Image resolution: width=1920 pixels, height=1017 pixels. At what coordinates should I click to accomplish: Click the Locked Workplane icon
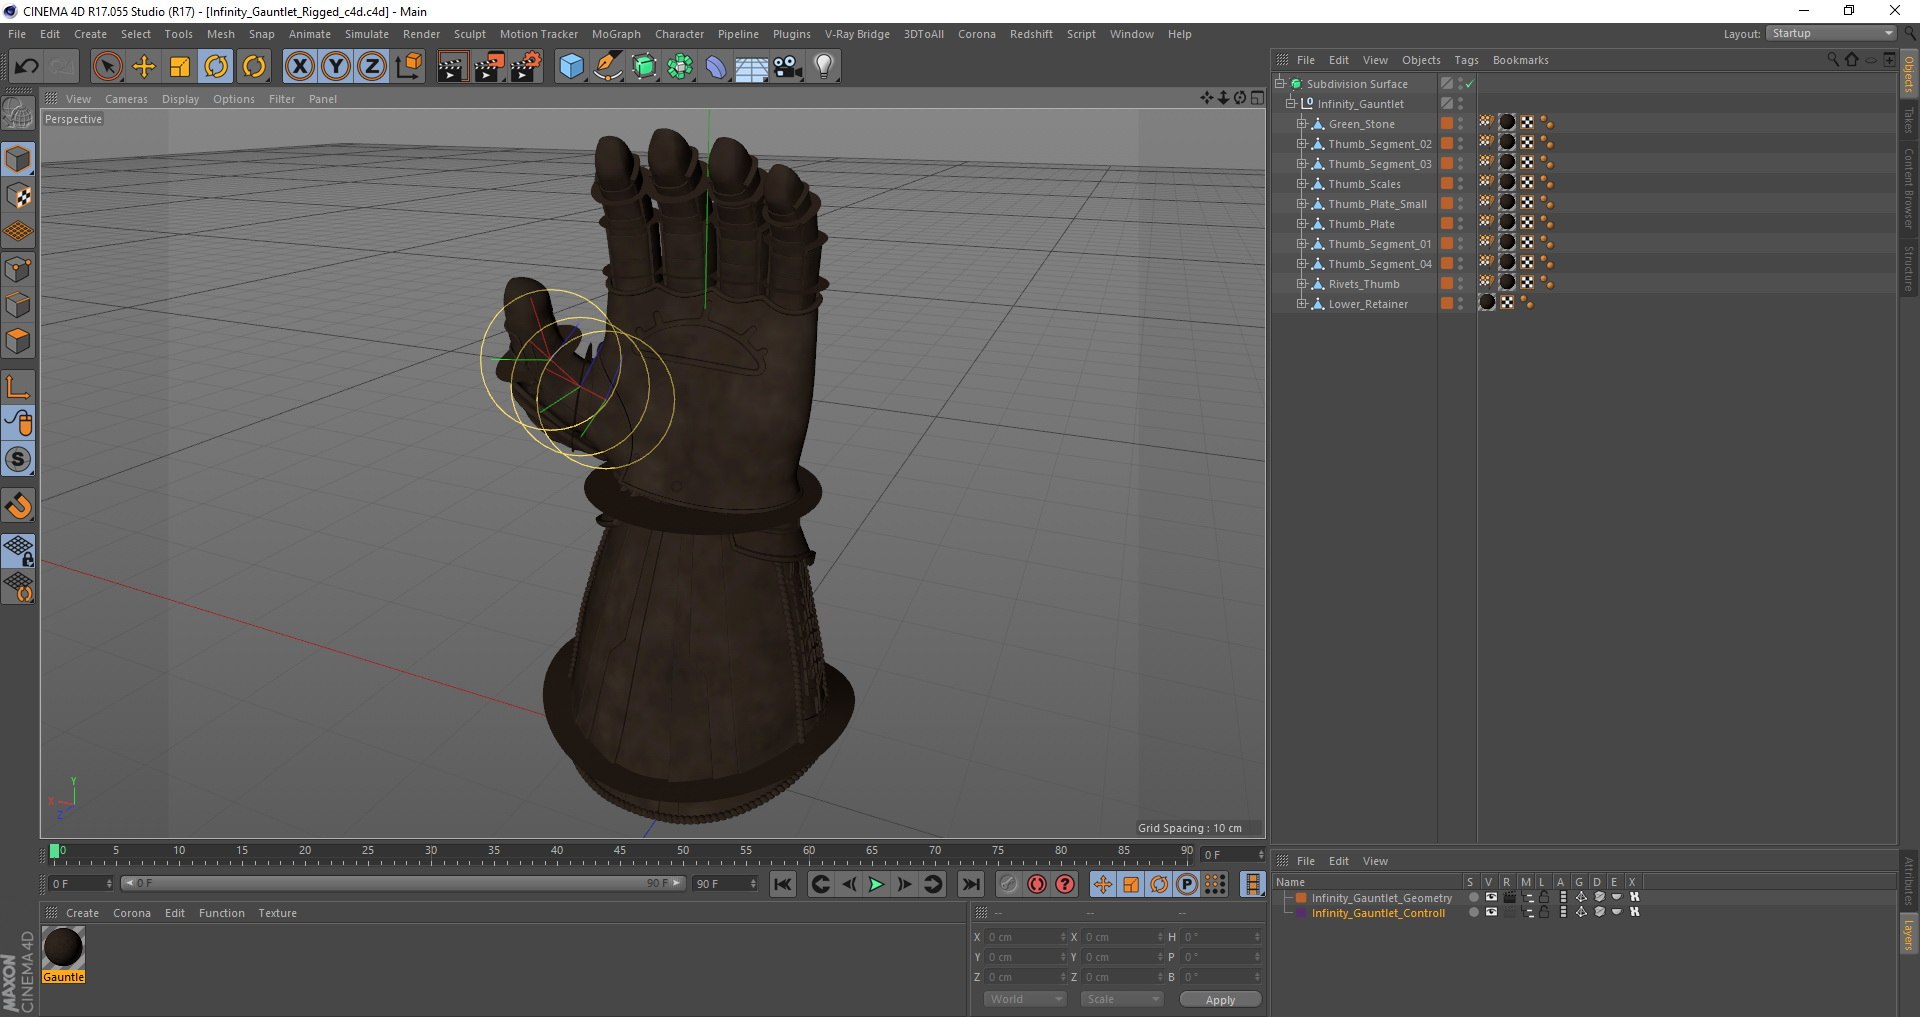(x=18, y=551)
